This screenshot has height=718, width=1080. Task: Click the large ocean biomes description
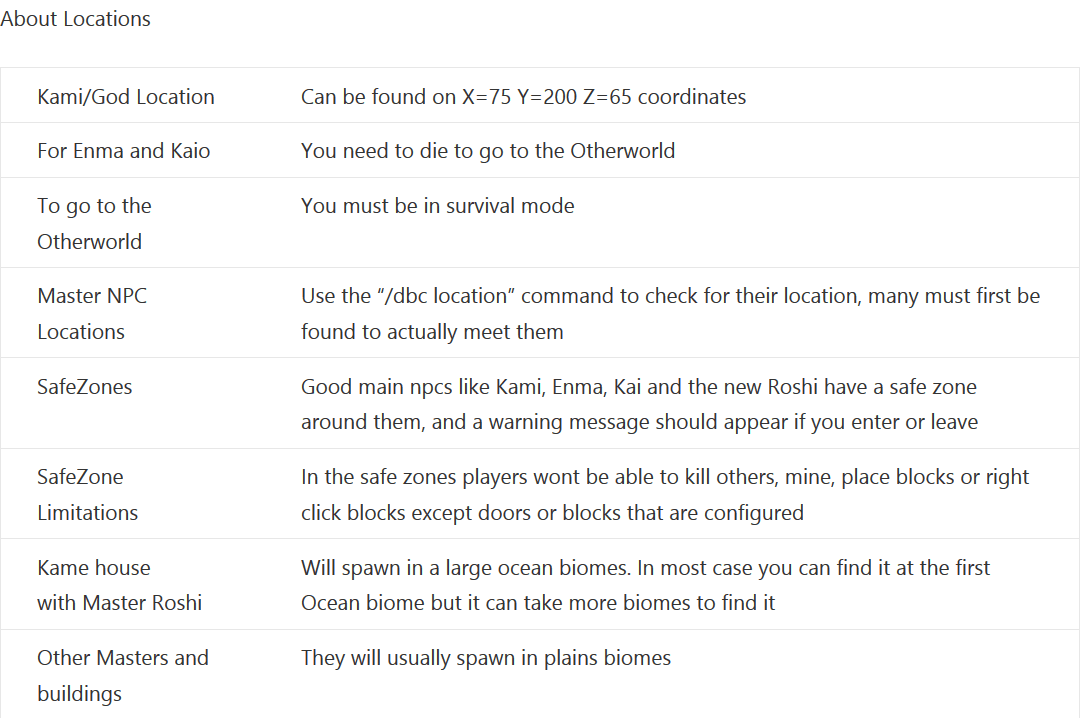(645, 585)
